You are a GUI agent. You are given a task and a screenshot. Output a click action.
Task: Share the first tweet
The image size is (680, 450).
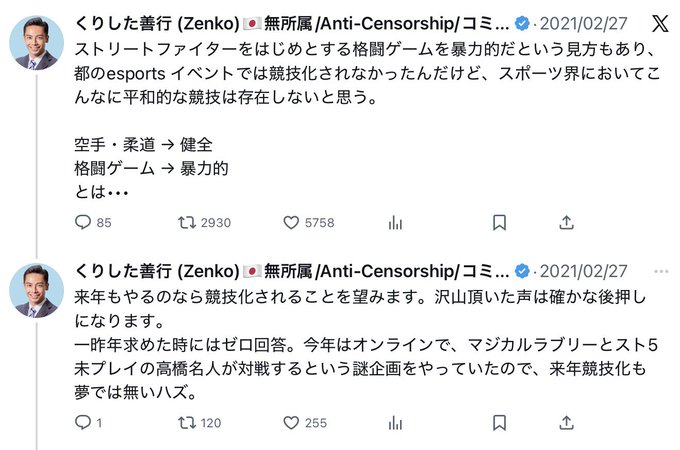(566, 223)
